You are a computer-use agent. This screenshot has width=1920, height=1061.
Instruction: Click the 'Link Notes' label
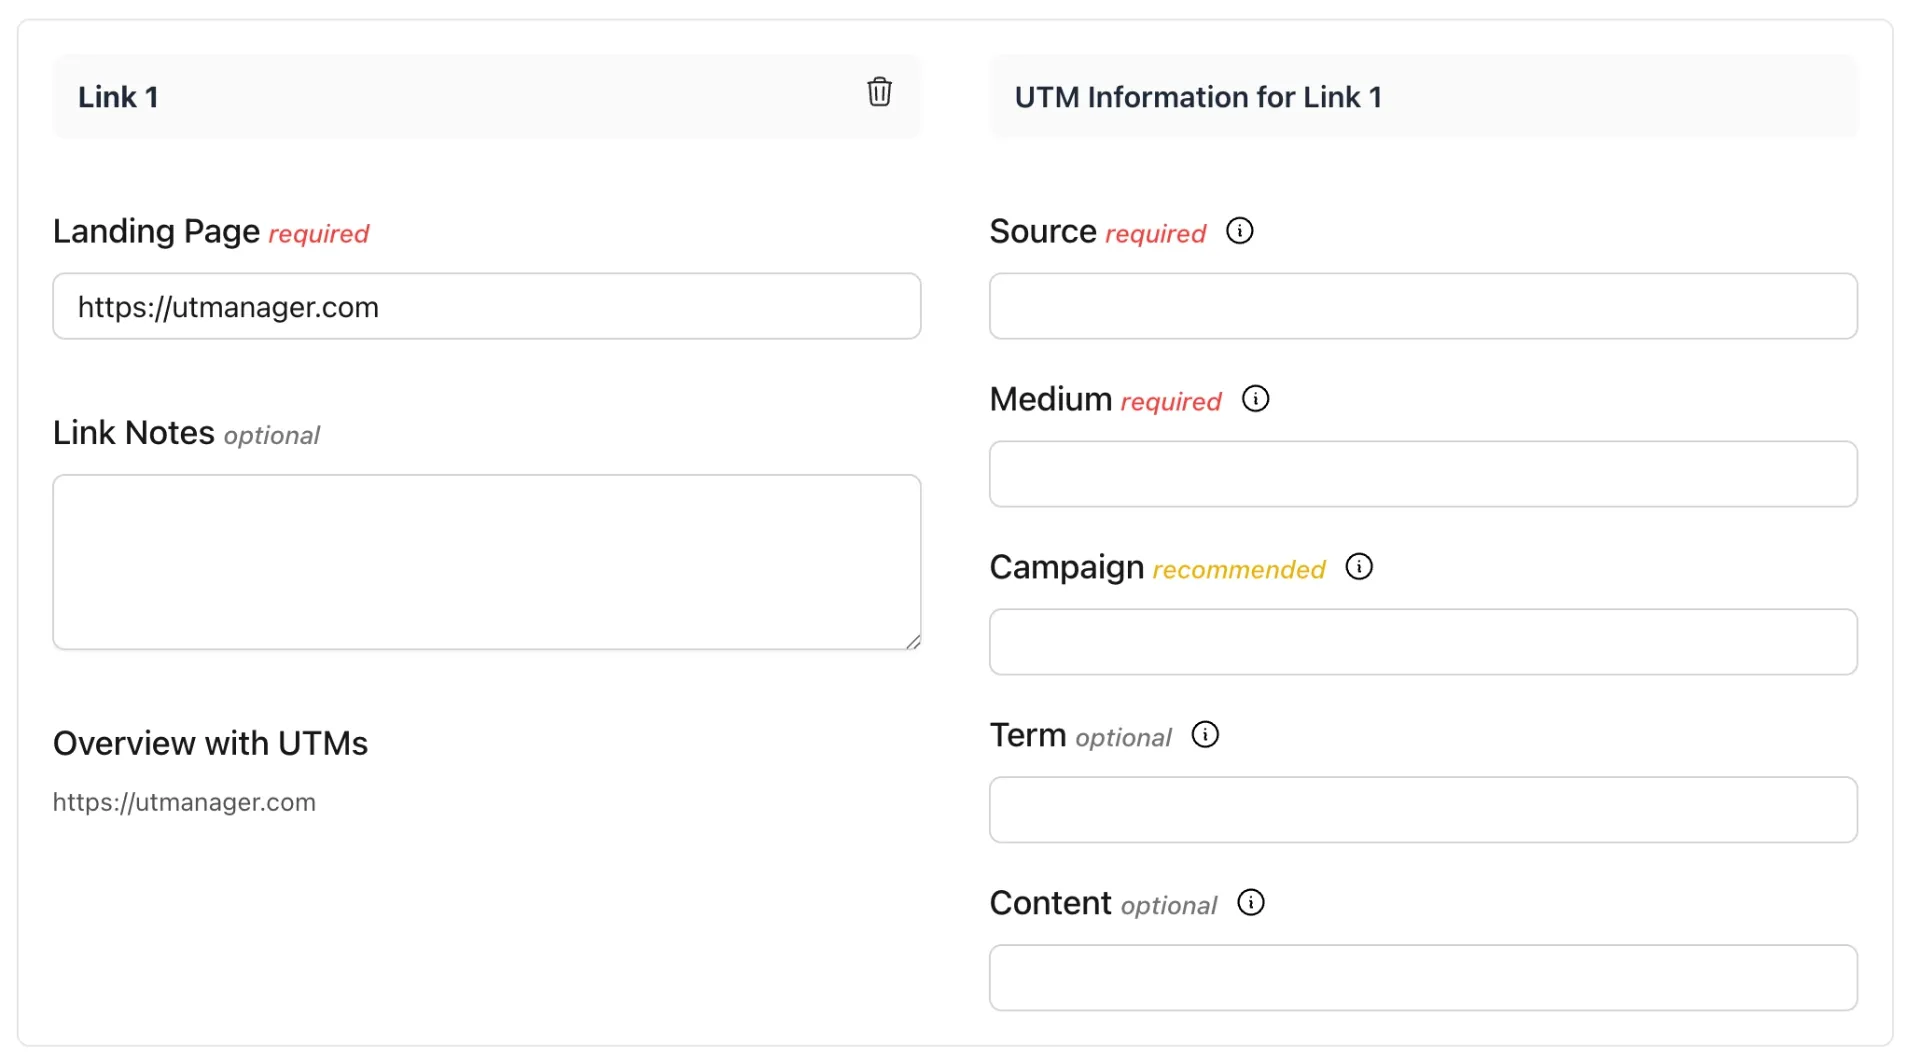(x=133, y=433)
